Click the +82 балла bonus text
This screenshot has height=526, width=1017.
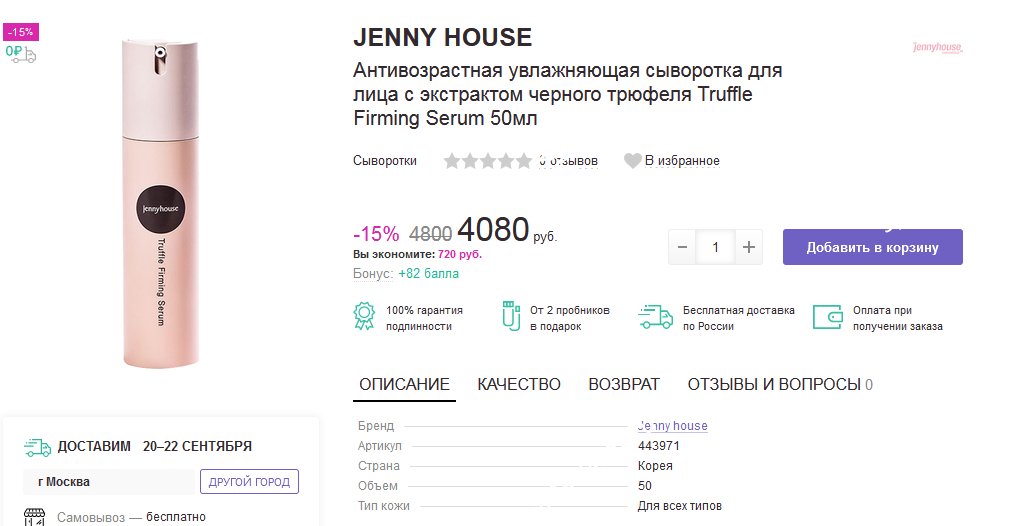(429, 274)
